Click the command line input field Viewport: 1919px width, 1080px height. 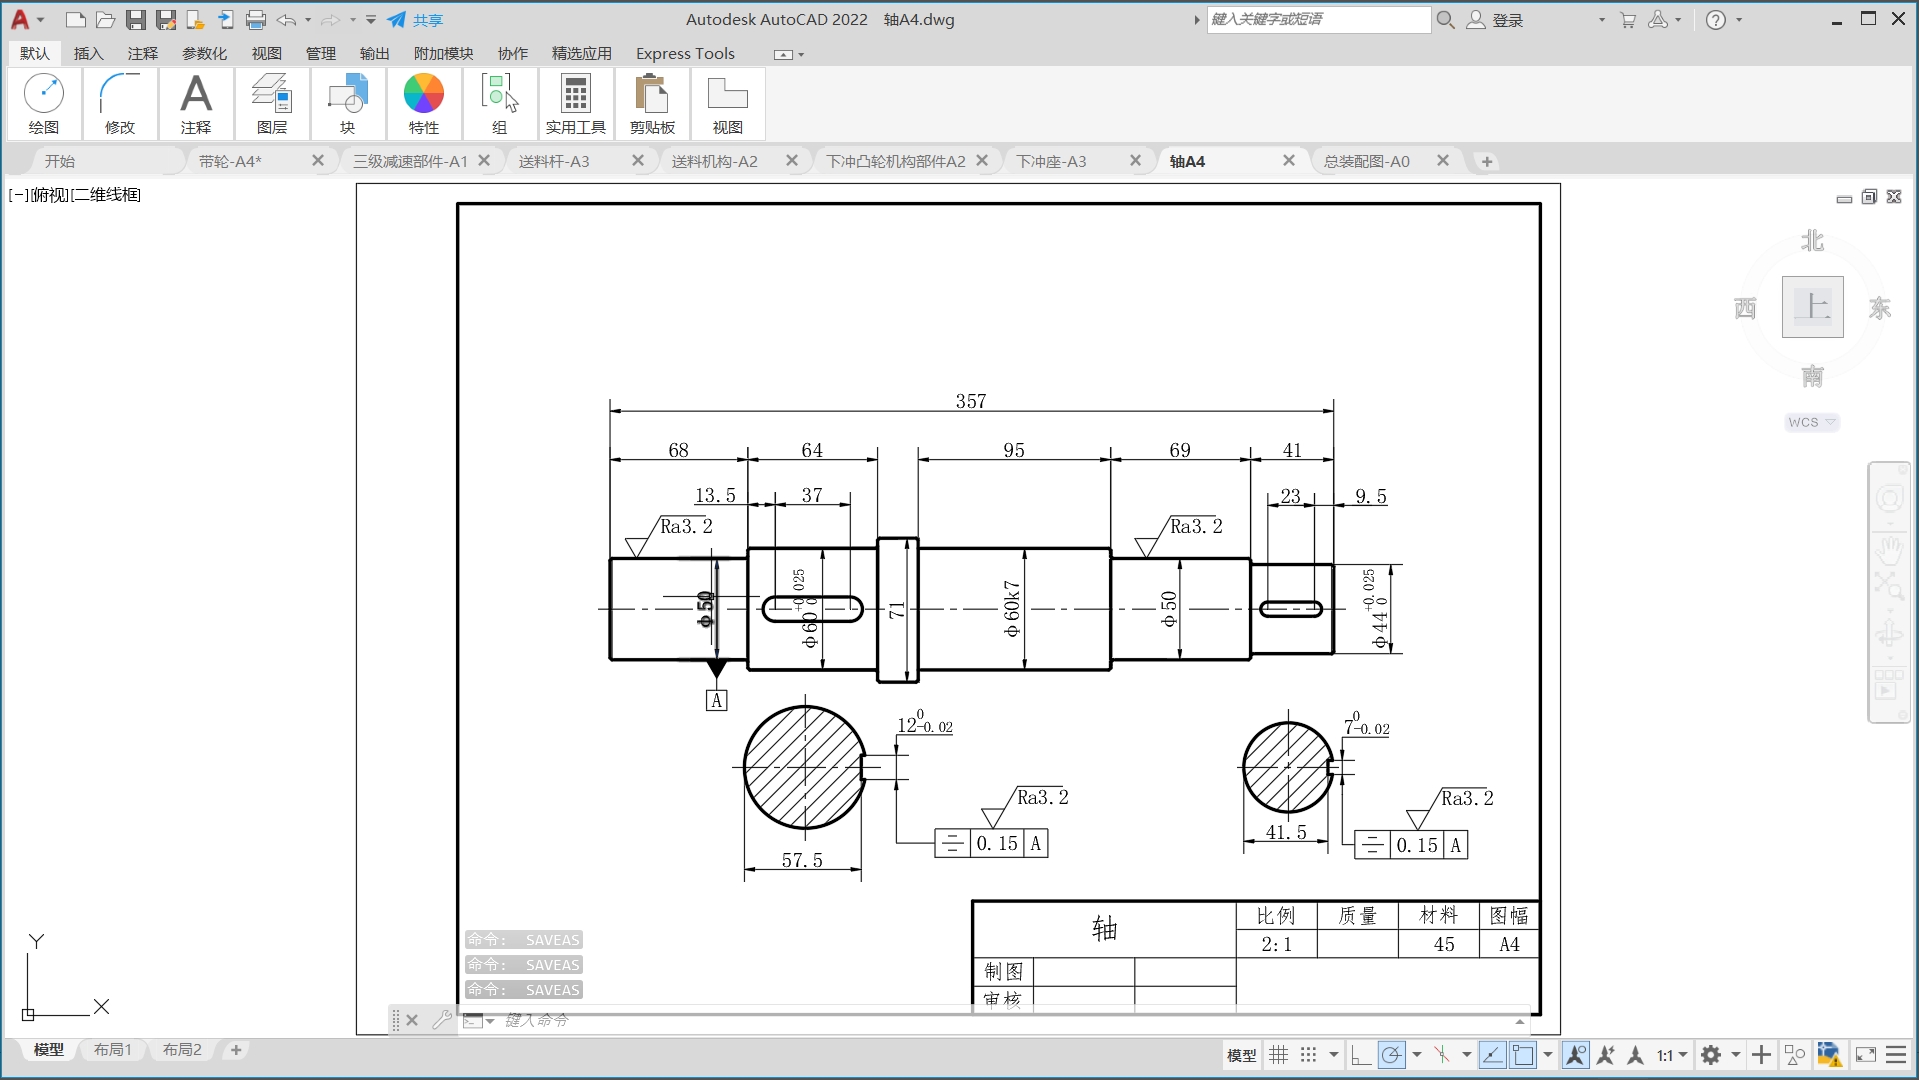click(1010, 1020)
